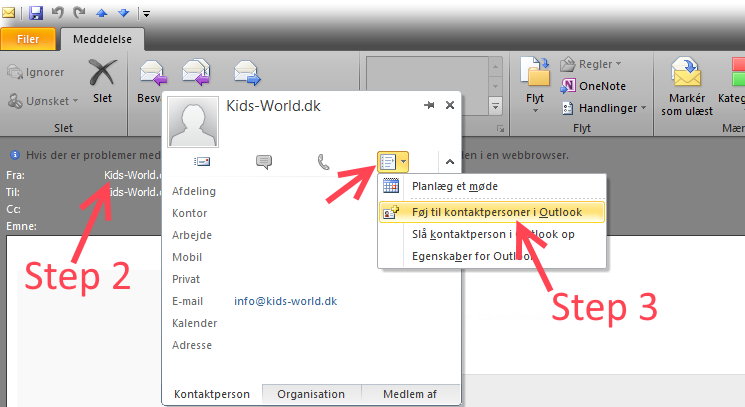Image resolution: width=745 pixels, height=407 pixels.
Task: Click the contact card profile picture
Action: tap(193, 122)
